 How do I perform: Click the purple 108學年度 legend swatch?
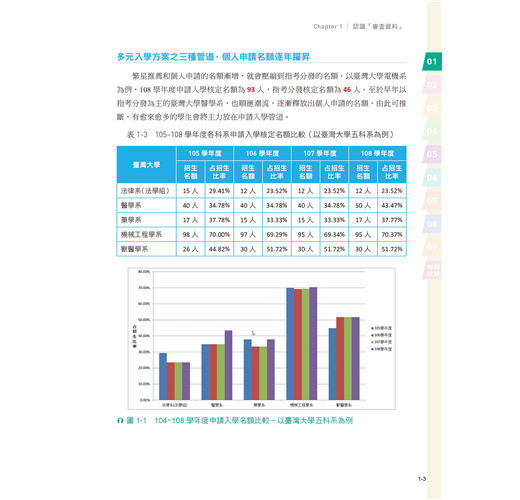(372, 349)
